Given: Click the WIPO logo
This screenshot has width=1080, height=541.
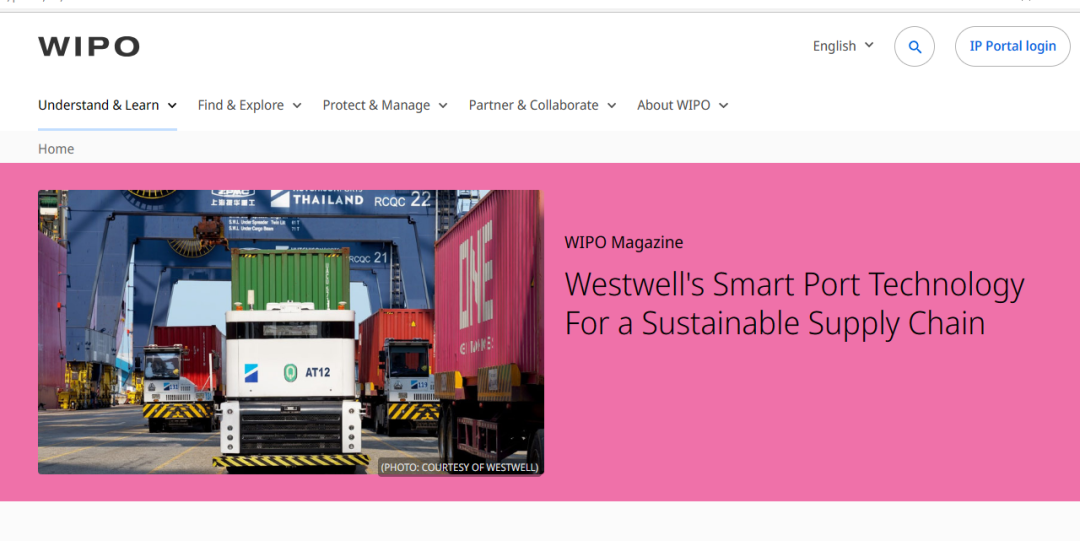Looking at the screenshot, I should [x=89, y=47].
